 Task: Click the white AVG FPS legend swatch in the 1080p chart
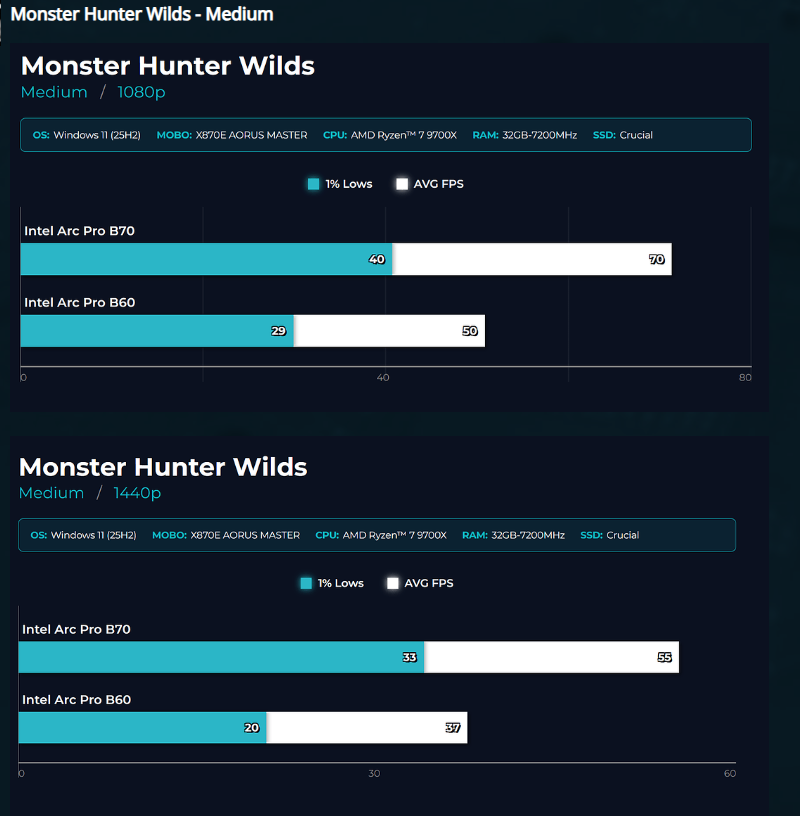(x=402, y=184)
